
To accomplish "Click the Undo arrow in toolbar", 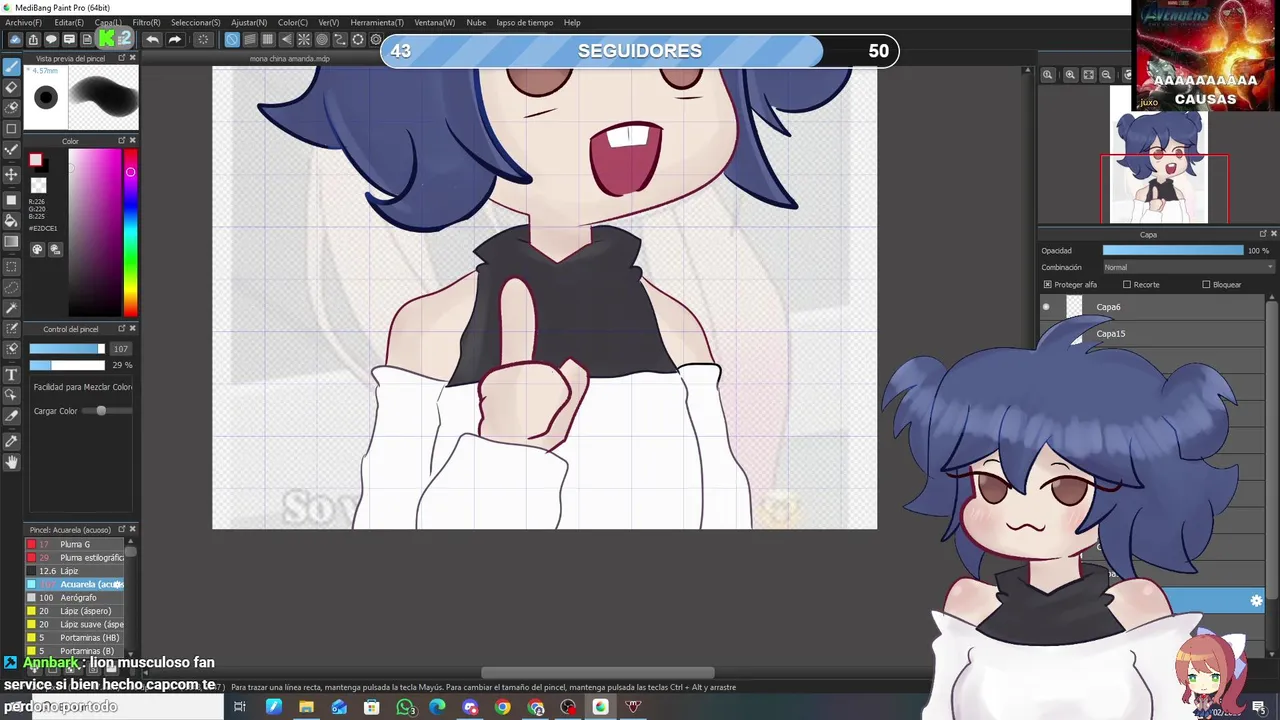I will pyautogui.click(x=152, y=40).
